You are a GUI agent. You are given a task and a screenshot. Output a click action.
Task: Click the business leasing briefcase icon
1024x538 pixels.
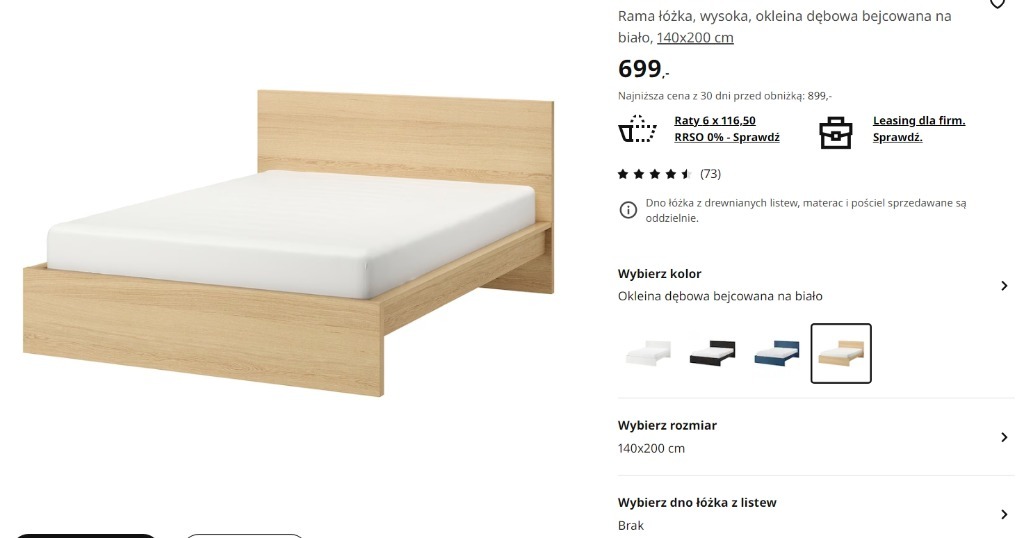(x=836, y=133)
